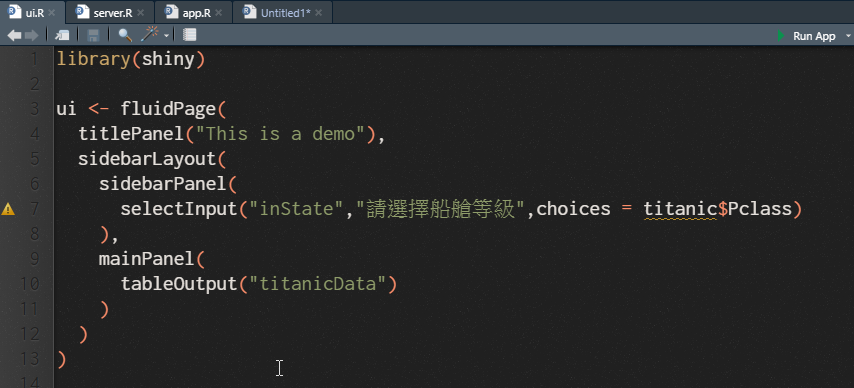Image resolution: width=854 pixels, height=388 pixels.
Task: Open the Code Tools dropdown arrow
Action: click(166, 37)
